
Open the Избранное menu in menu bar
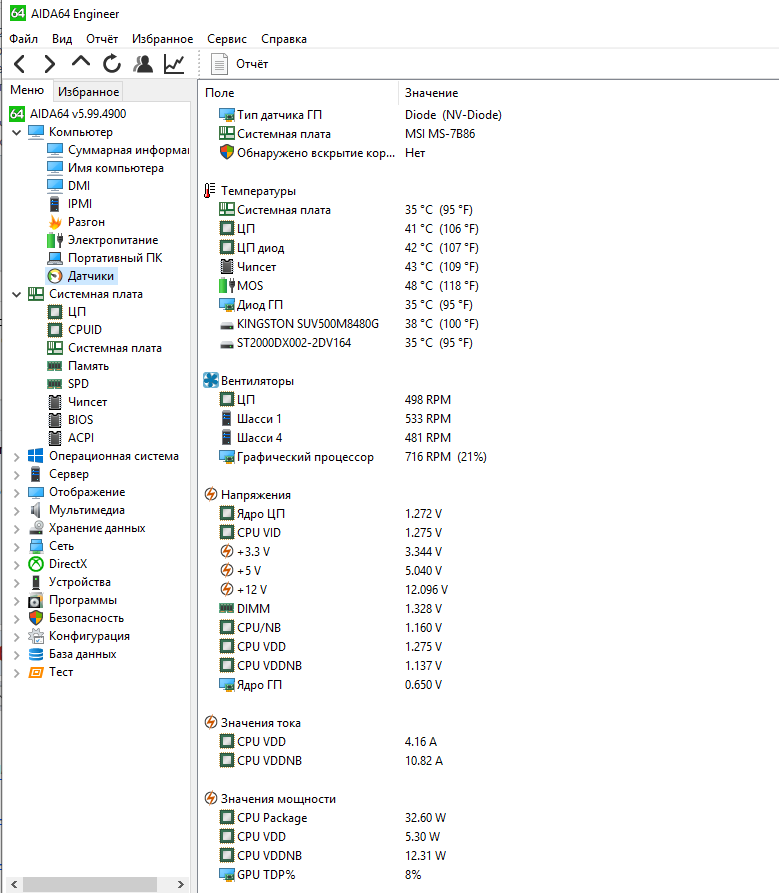(162, 39)
